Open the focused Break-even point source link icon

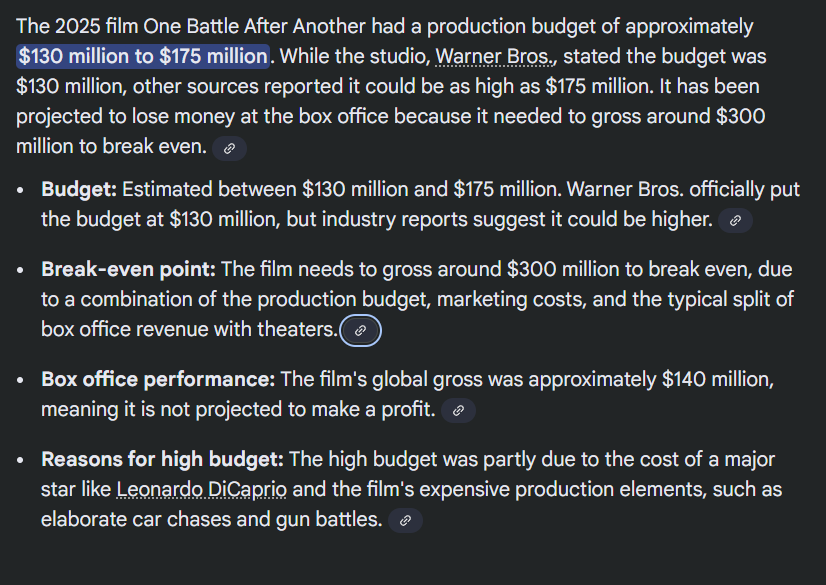tap(361, 330)
